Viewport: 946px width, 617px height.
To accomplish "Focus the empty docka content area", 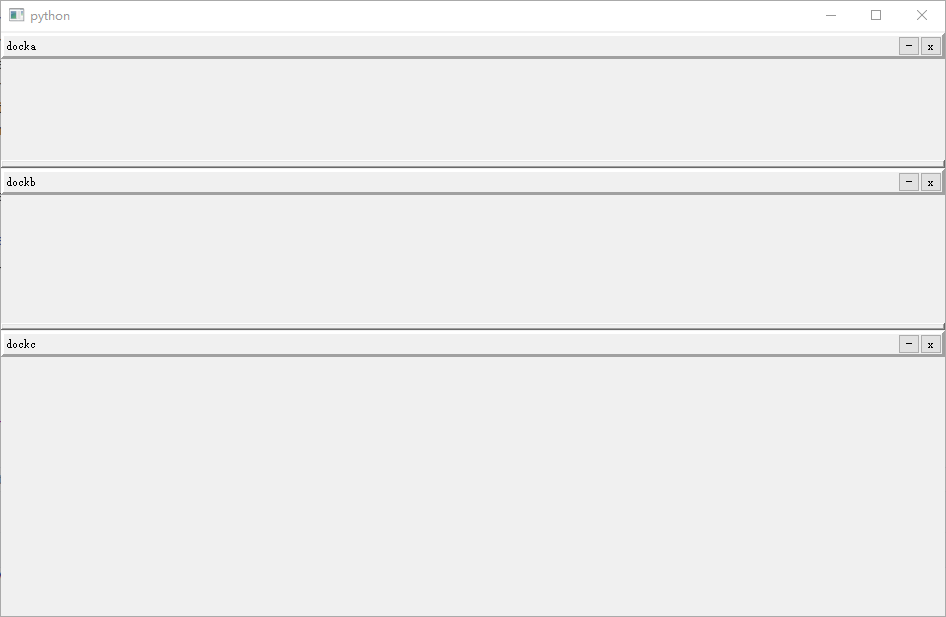I will [x=472, y=110].
